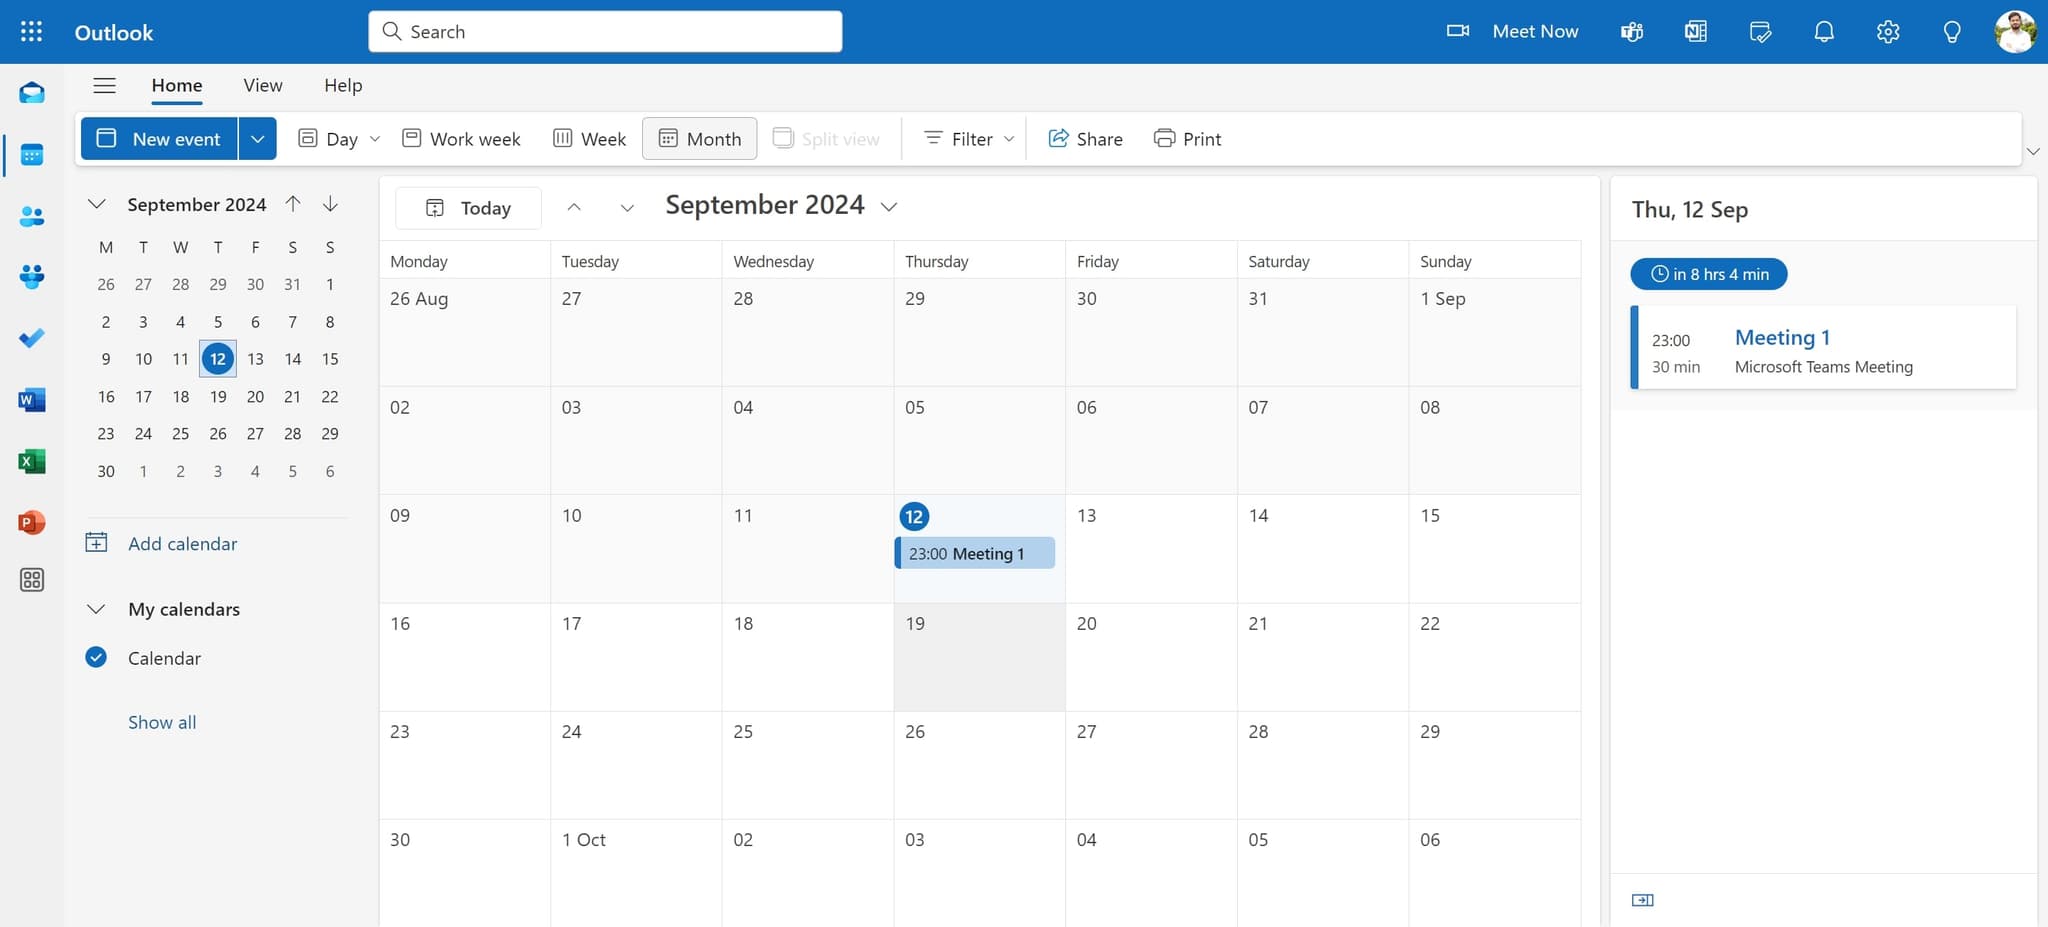
Task: Open the app launcher grid
Action: click(x=31, y=31)
